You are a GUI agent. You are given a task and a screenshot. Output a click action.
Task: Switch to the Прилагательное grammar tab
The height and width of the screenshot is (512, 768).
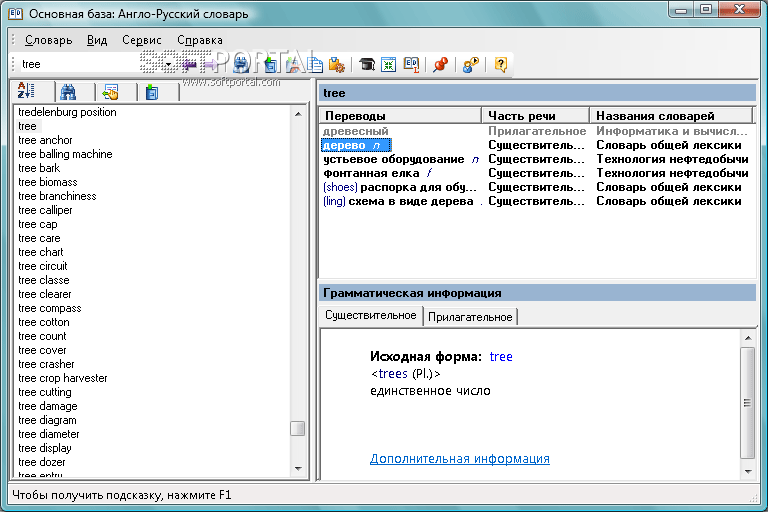(470, 317)
